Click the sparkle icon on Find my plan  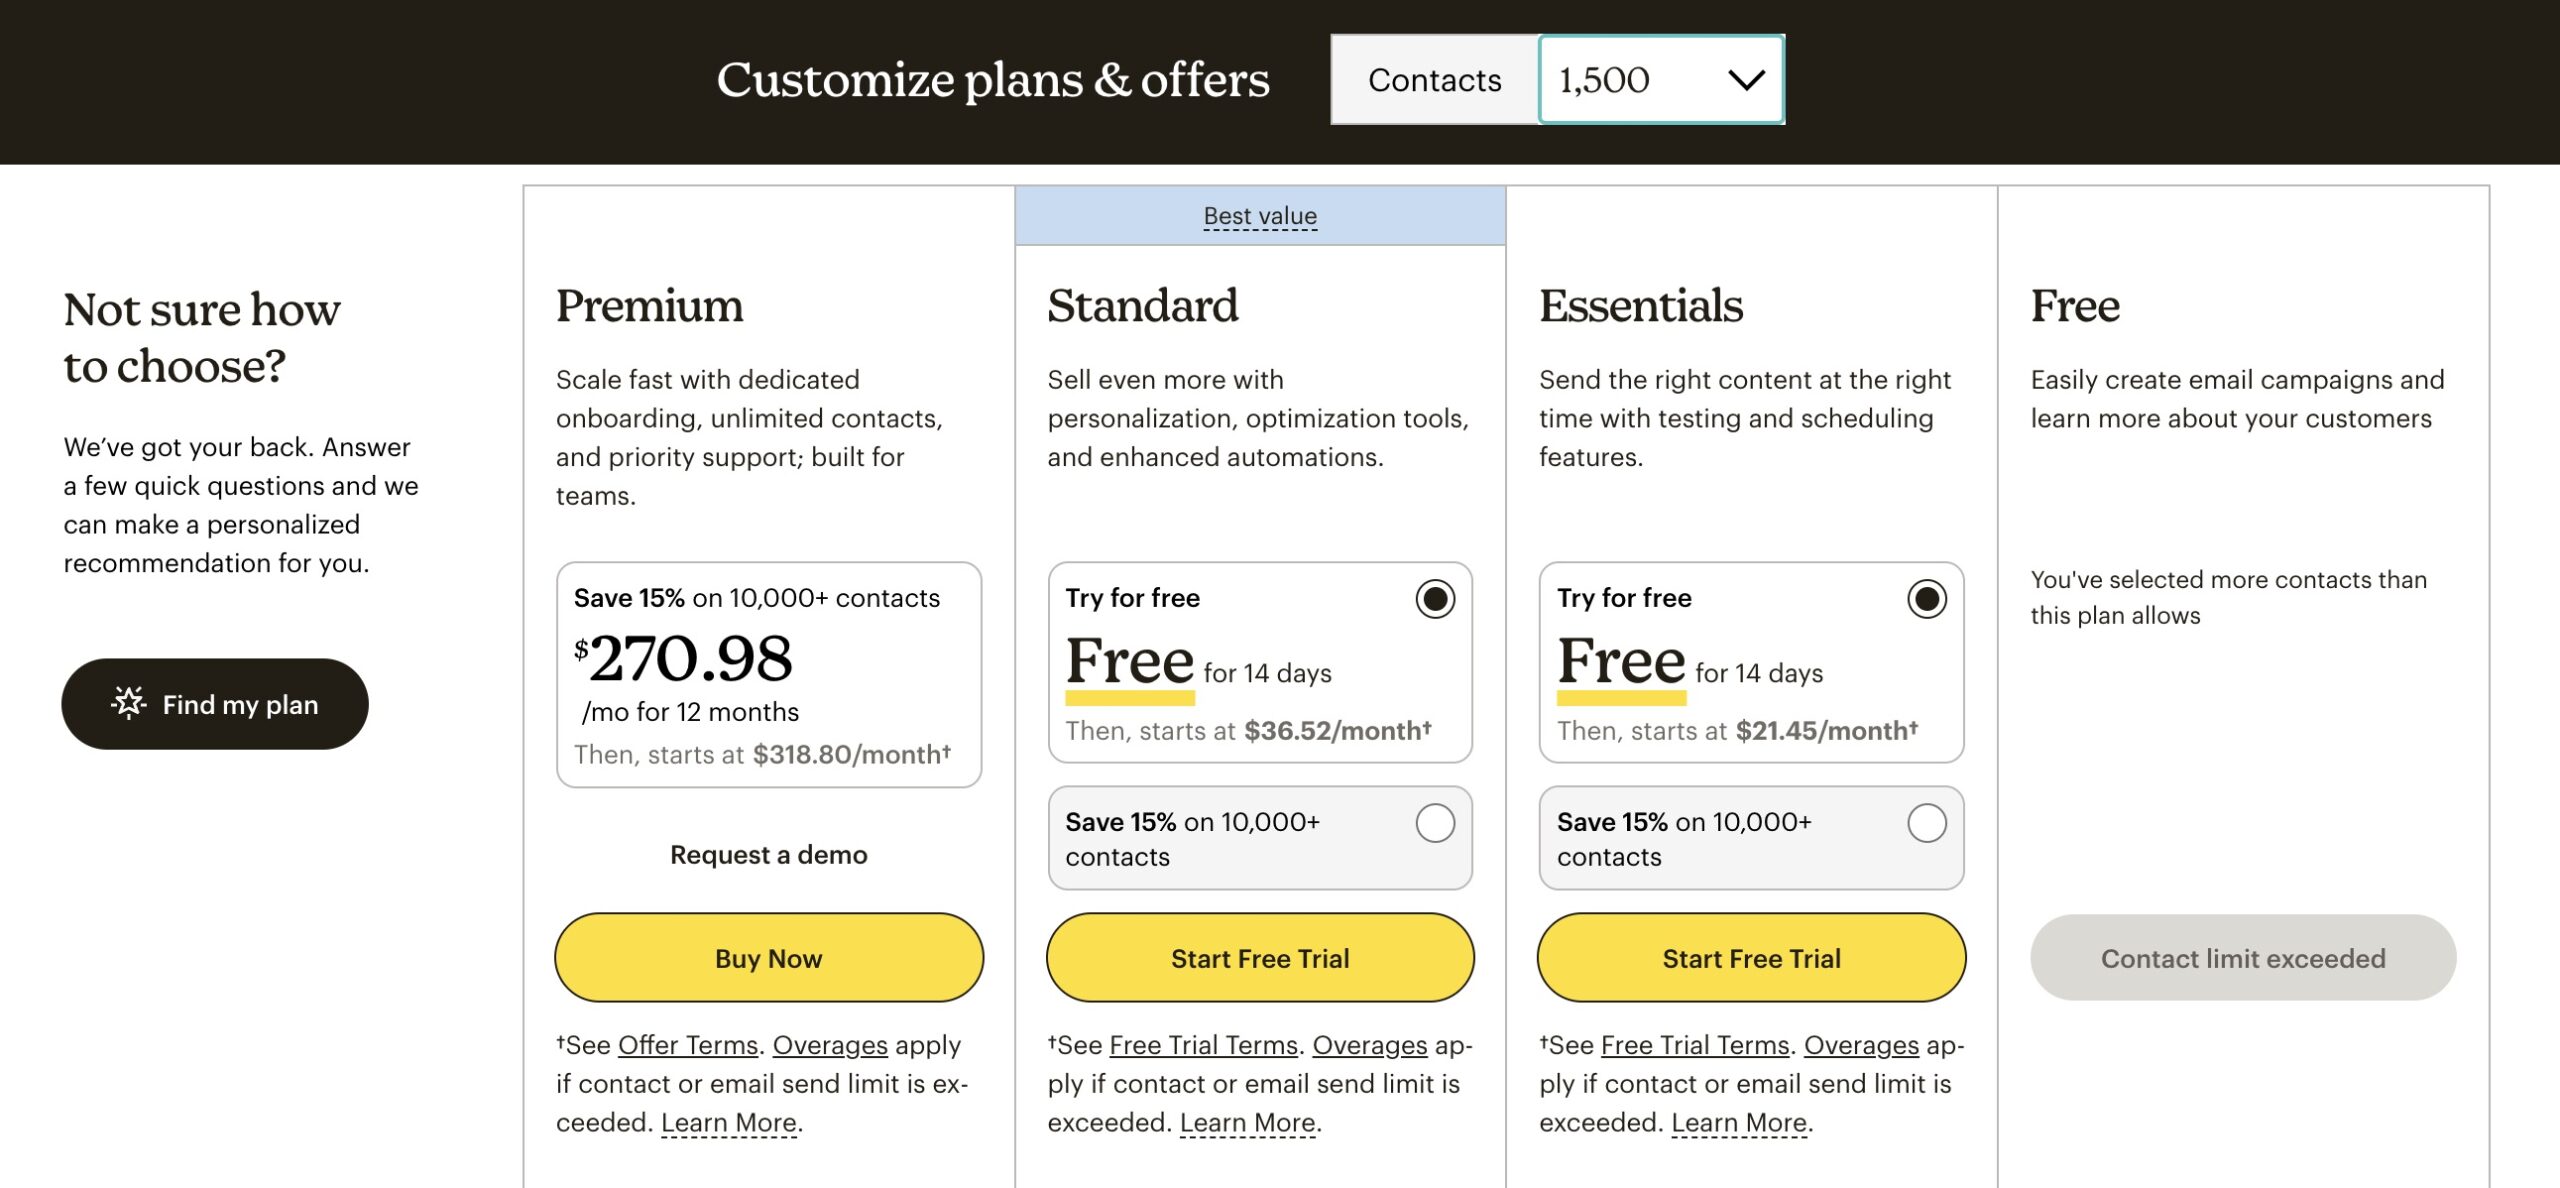[129, 703]
